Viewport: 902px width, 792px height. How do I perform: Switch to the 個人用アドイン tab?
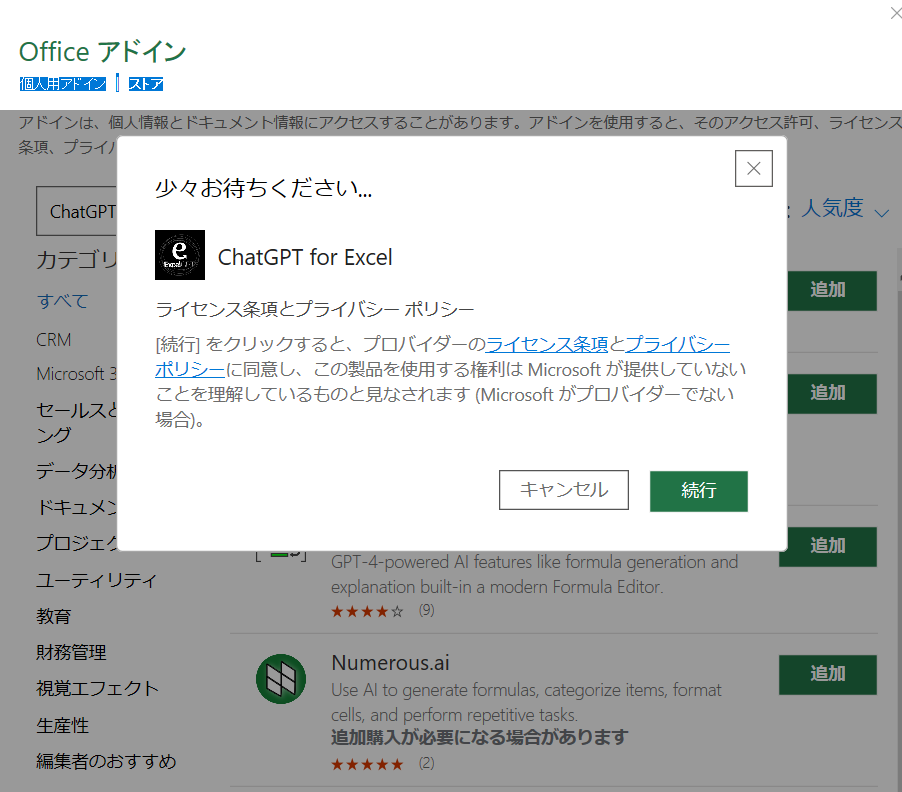(63, 84)
